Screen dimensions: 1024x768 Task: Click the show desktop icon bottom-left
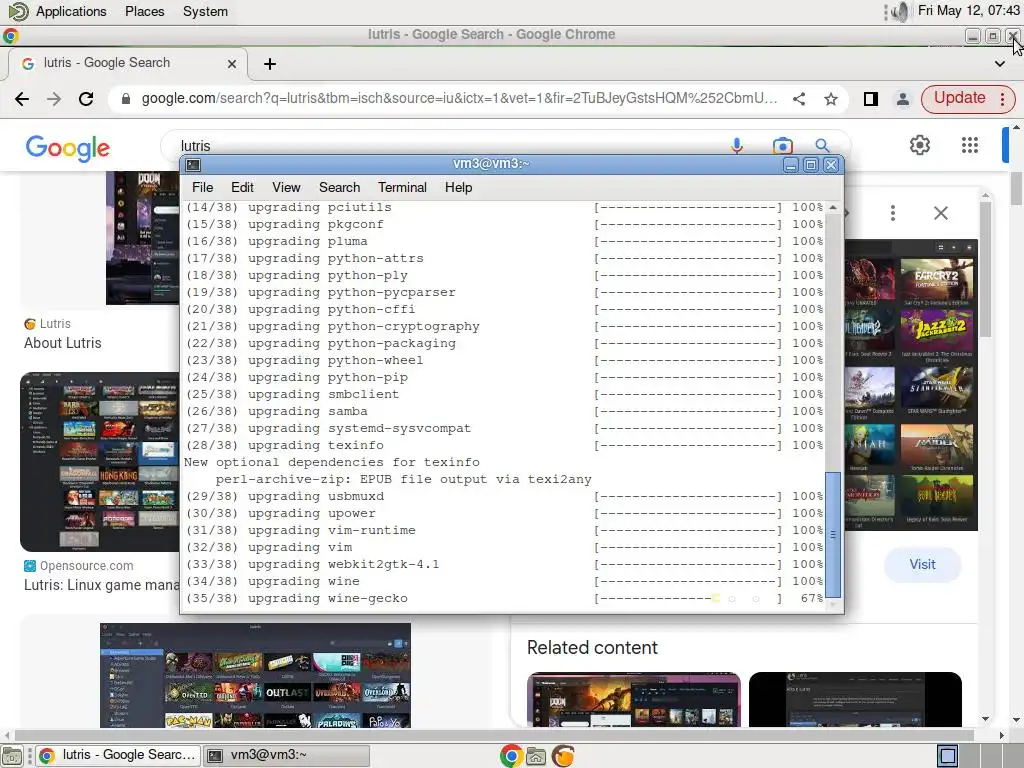(x=12, y=756)
